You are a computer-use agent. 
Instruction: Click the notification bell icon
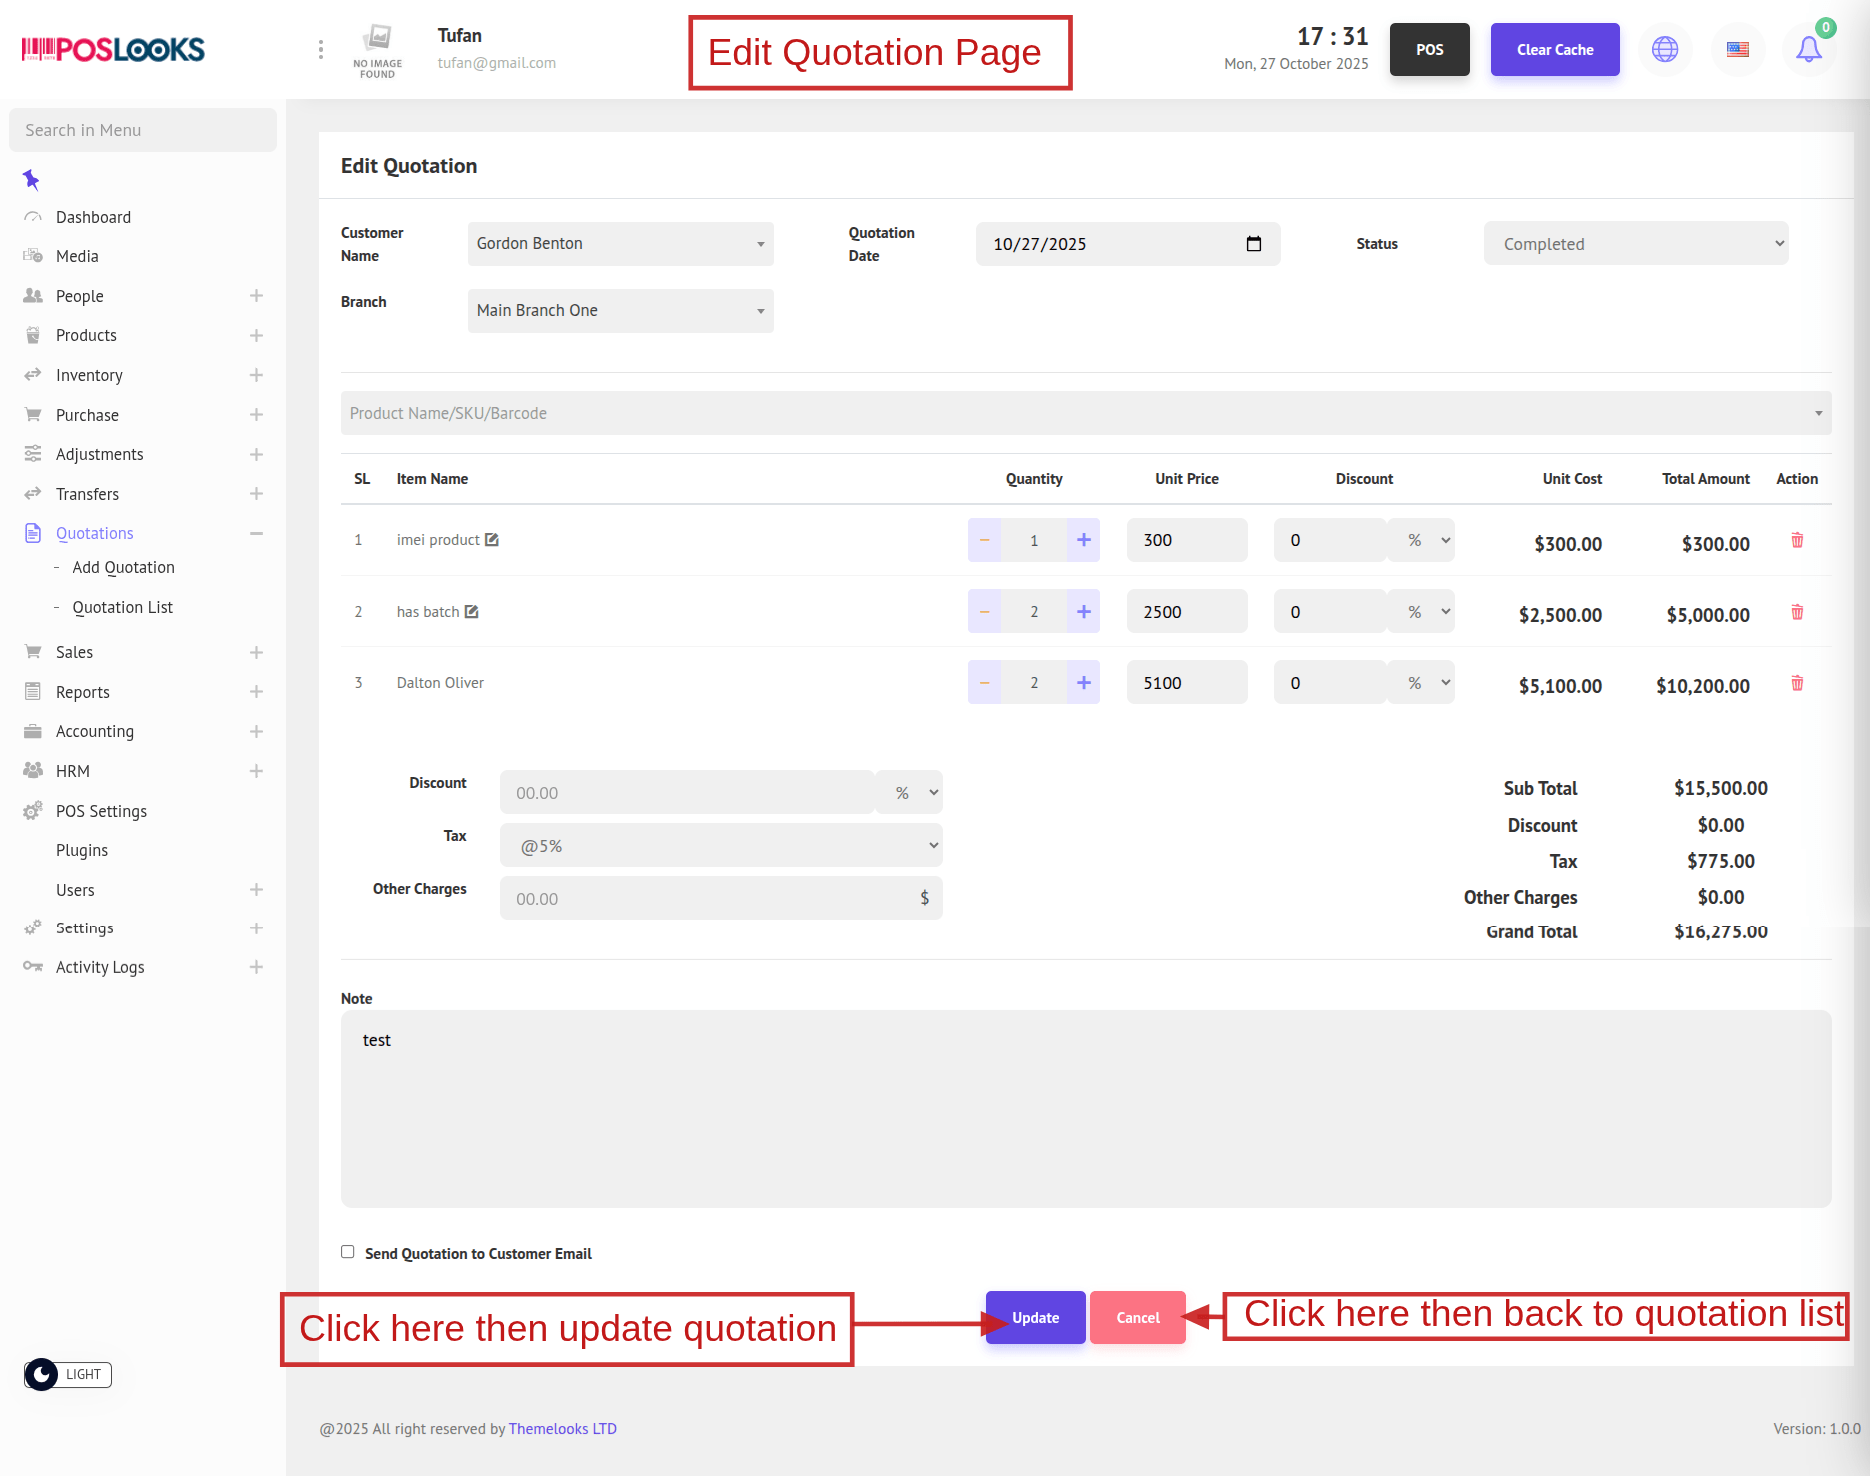pyautogui.click(x=1808, y=49)
